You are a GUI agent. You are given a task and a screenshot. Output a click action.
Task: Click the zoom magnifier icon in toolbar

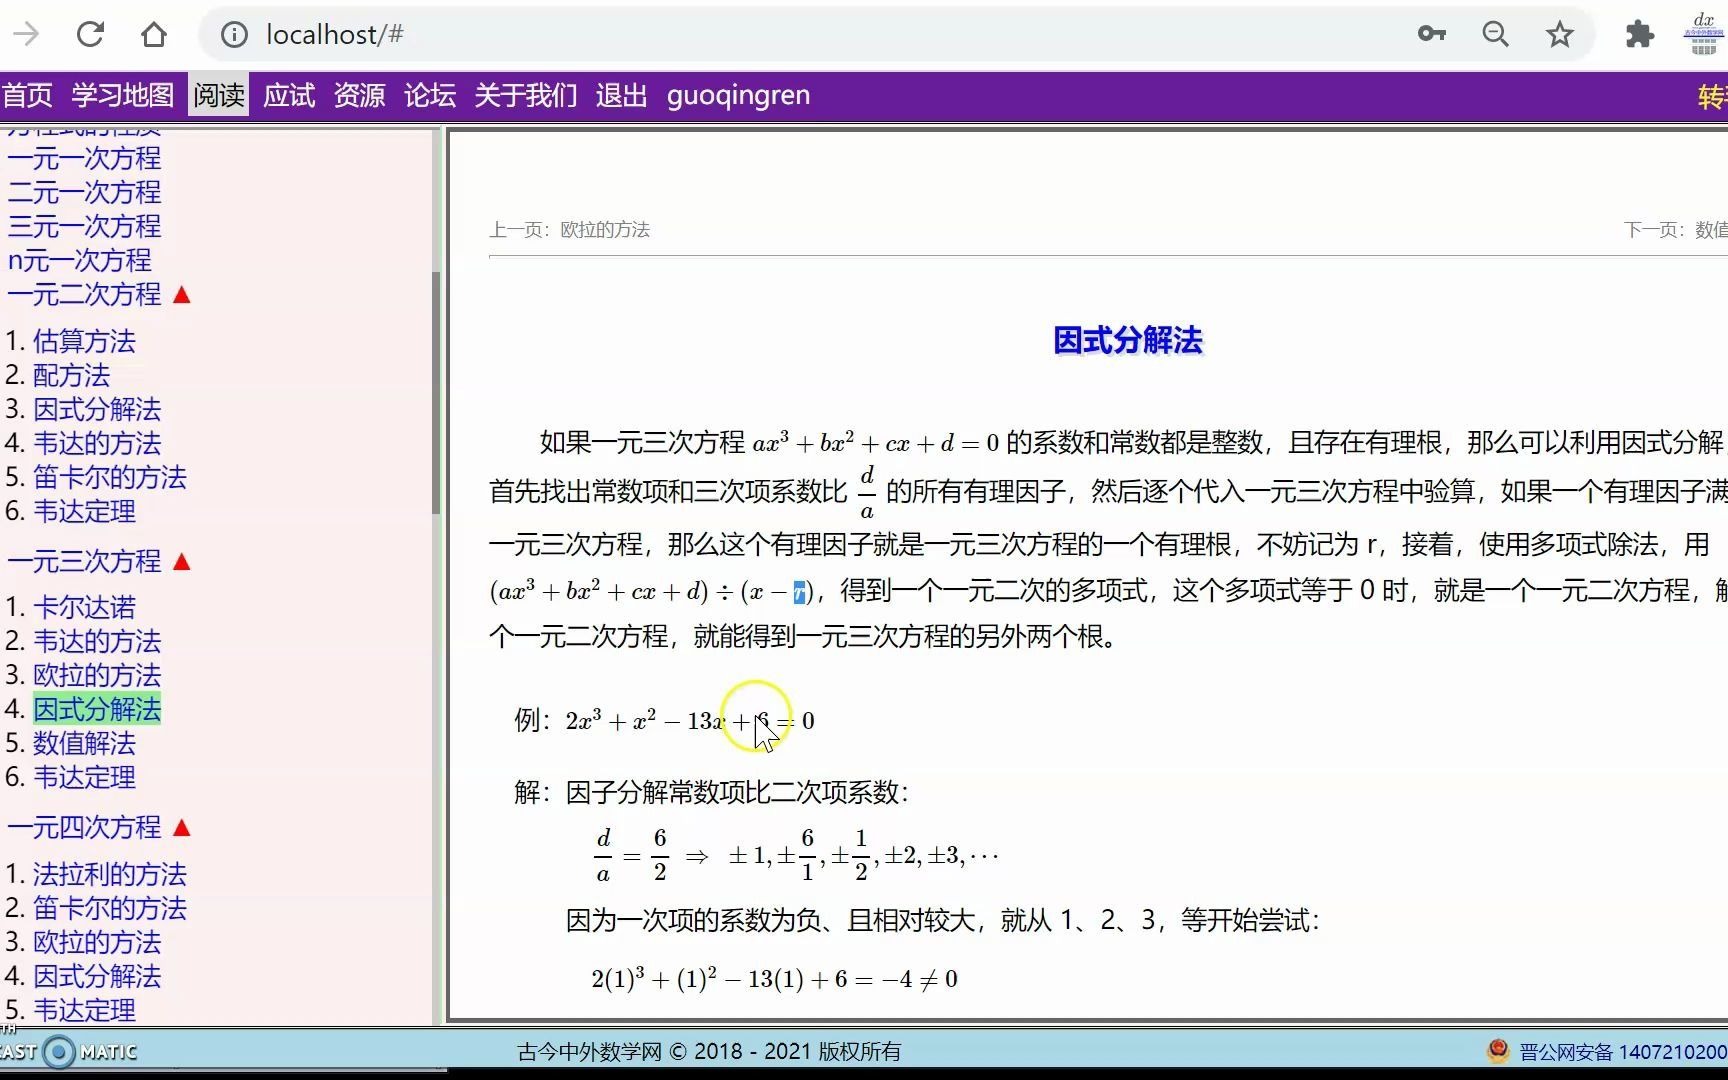pos(1496,33)
